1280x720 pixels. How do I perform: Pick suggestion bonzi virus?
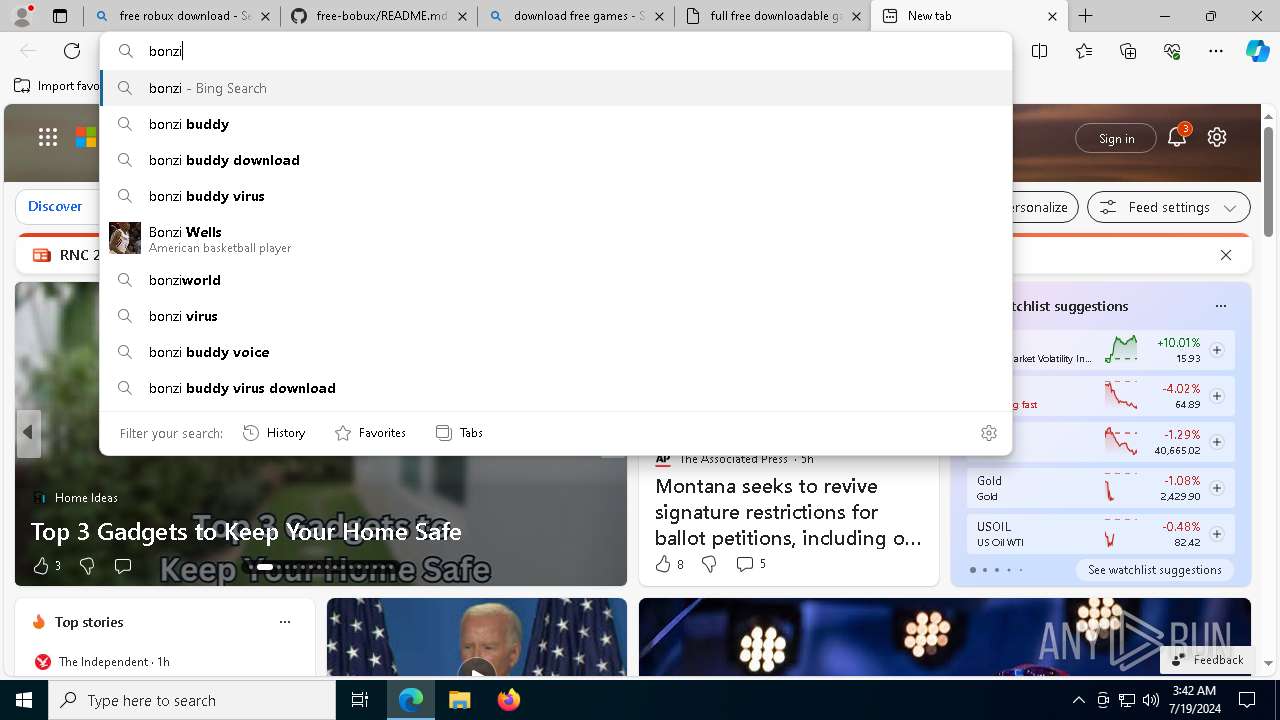point(556,316)
